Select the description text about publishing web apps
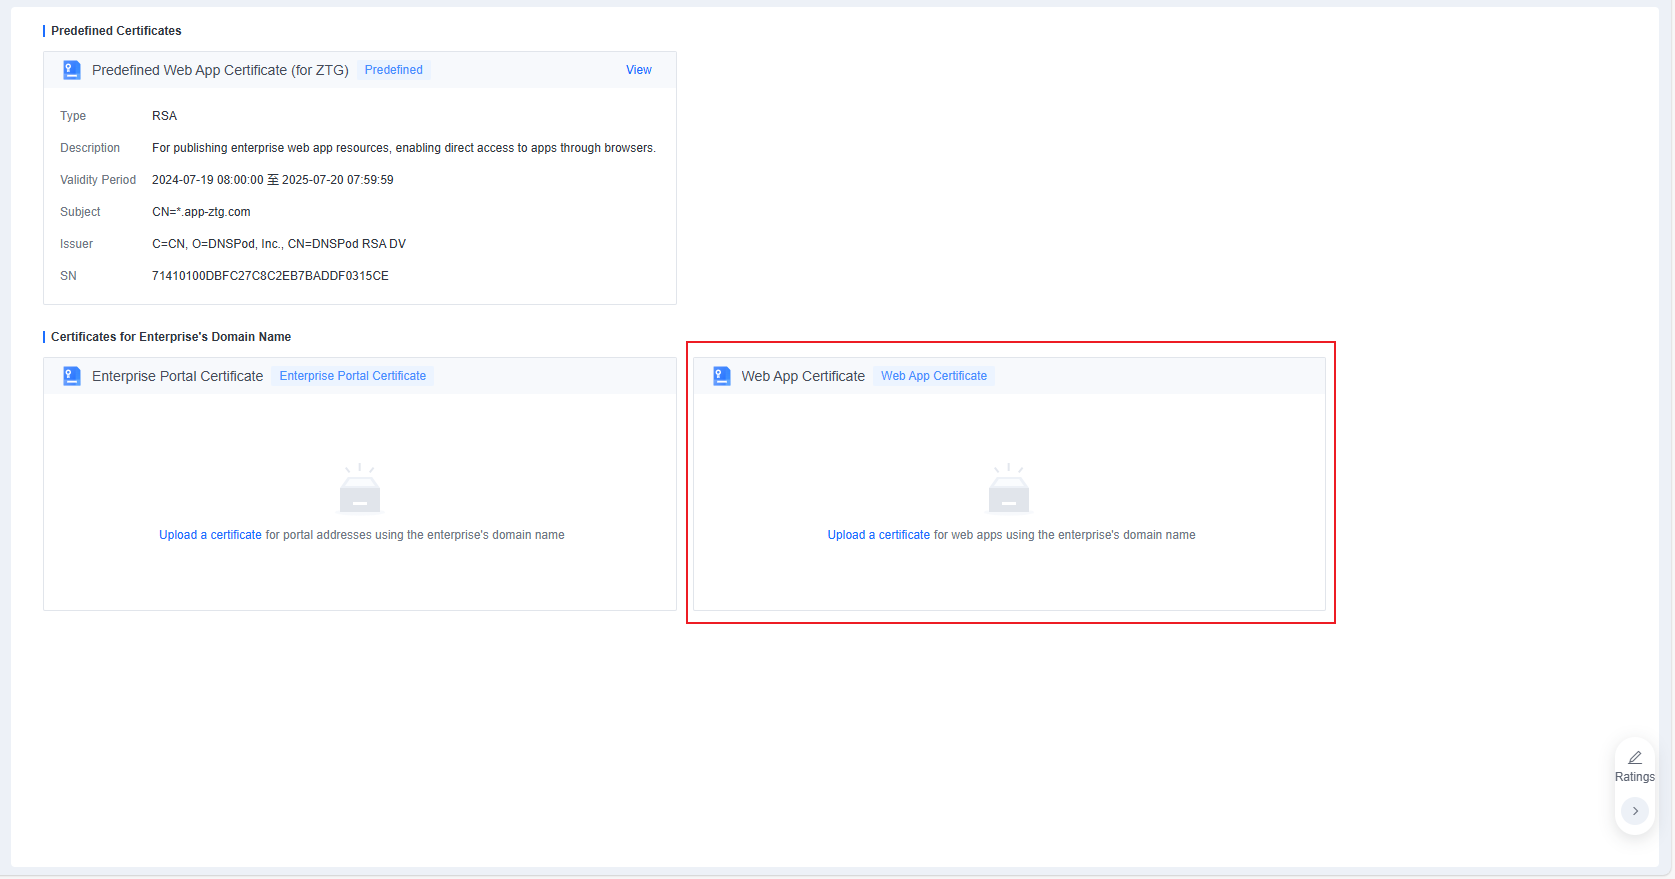The image size is (1675, 879). point(404,148)
